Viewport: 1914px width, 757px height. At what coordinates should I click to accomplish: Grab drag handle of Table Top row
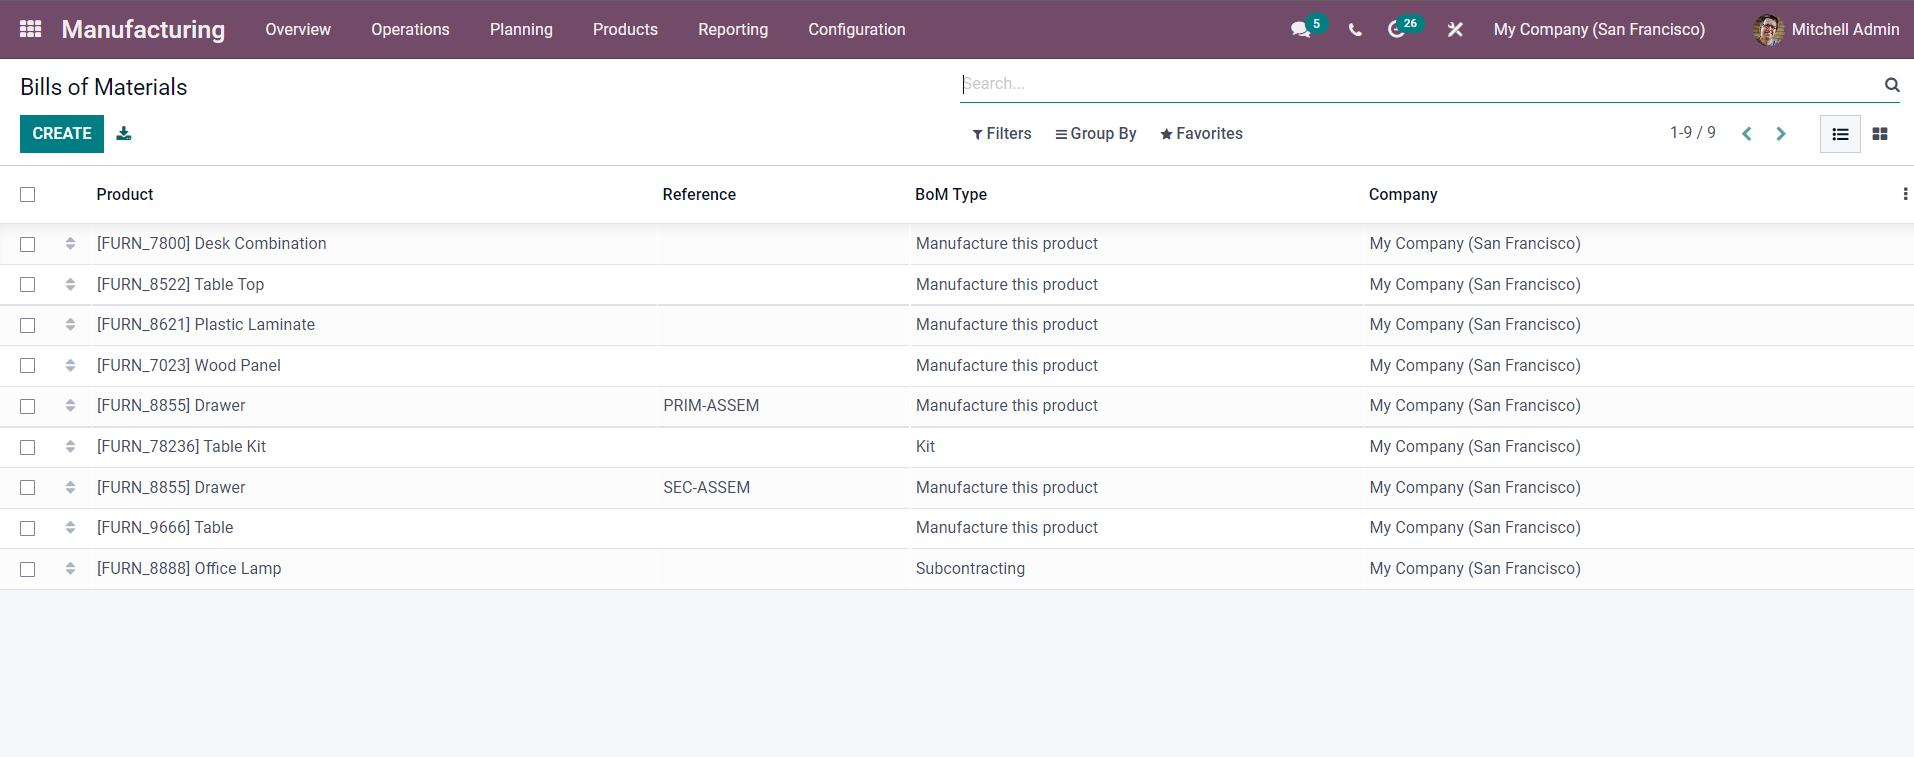[70, 284]
